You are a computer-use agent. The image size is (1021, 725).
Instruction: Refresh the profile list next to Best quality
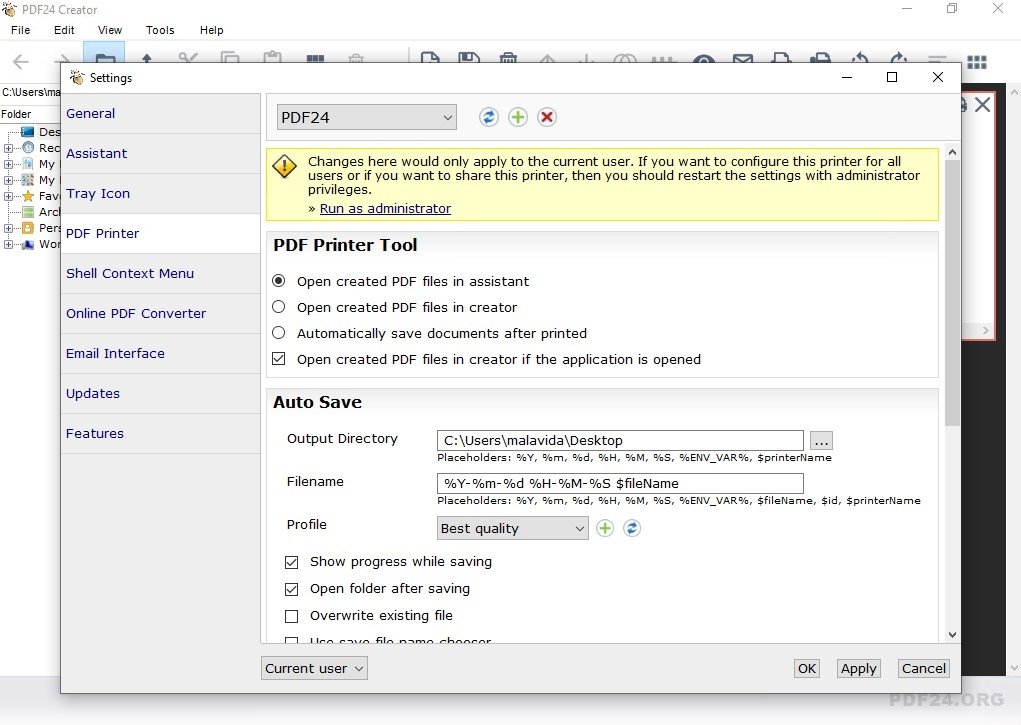(x=632, y=528)
